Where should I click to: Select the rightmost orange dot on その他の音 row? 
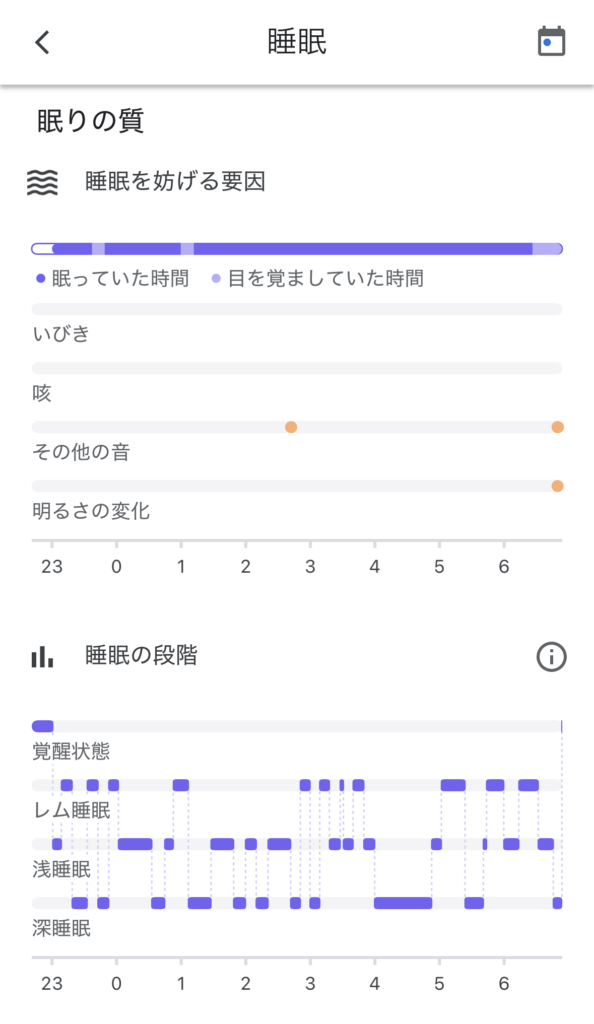click(557, 426)
